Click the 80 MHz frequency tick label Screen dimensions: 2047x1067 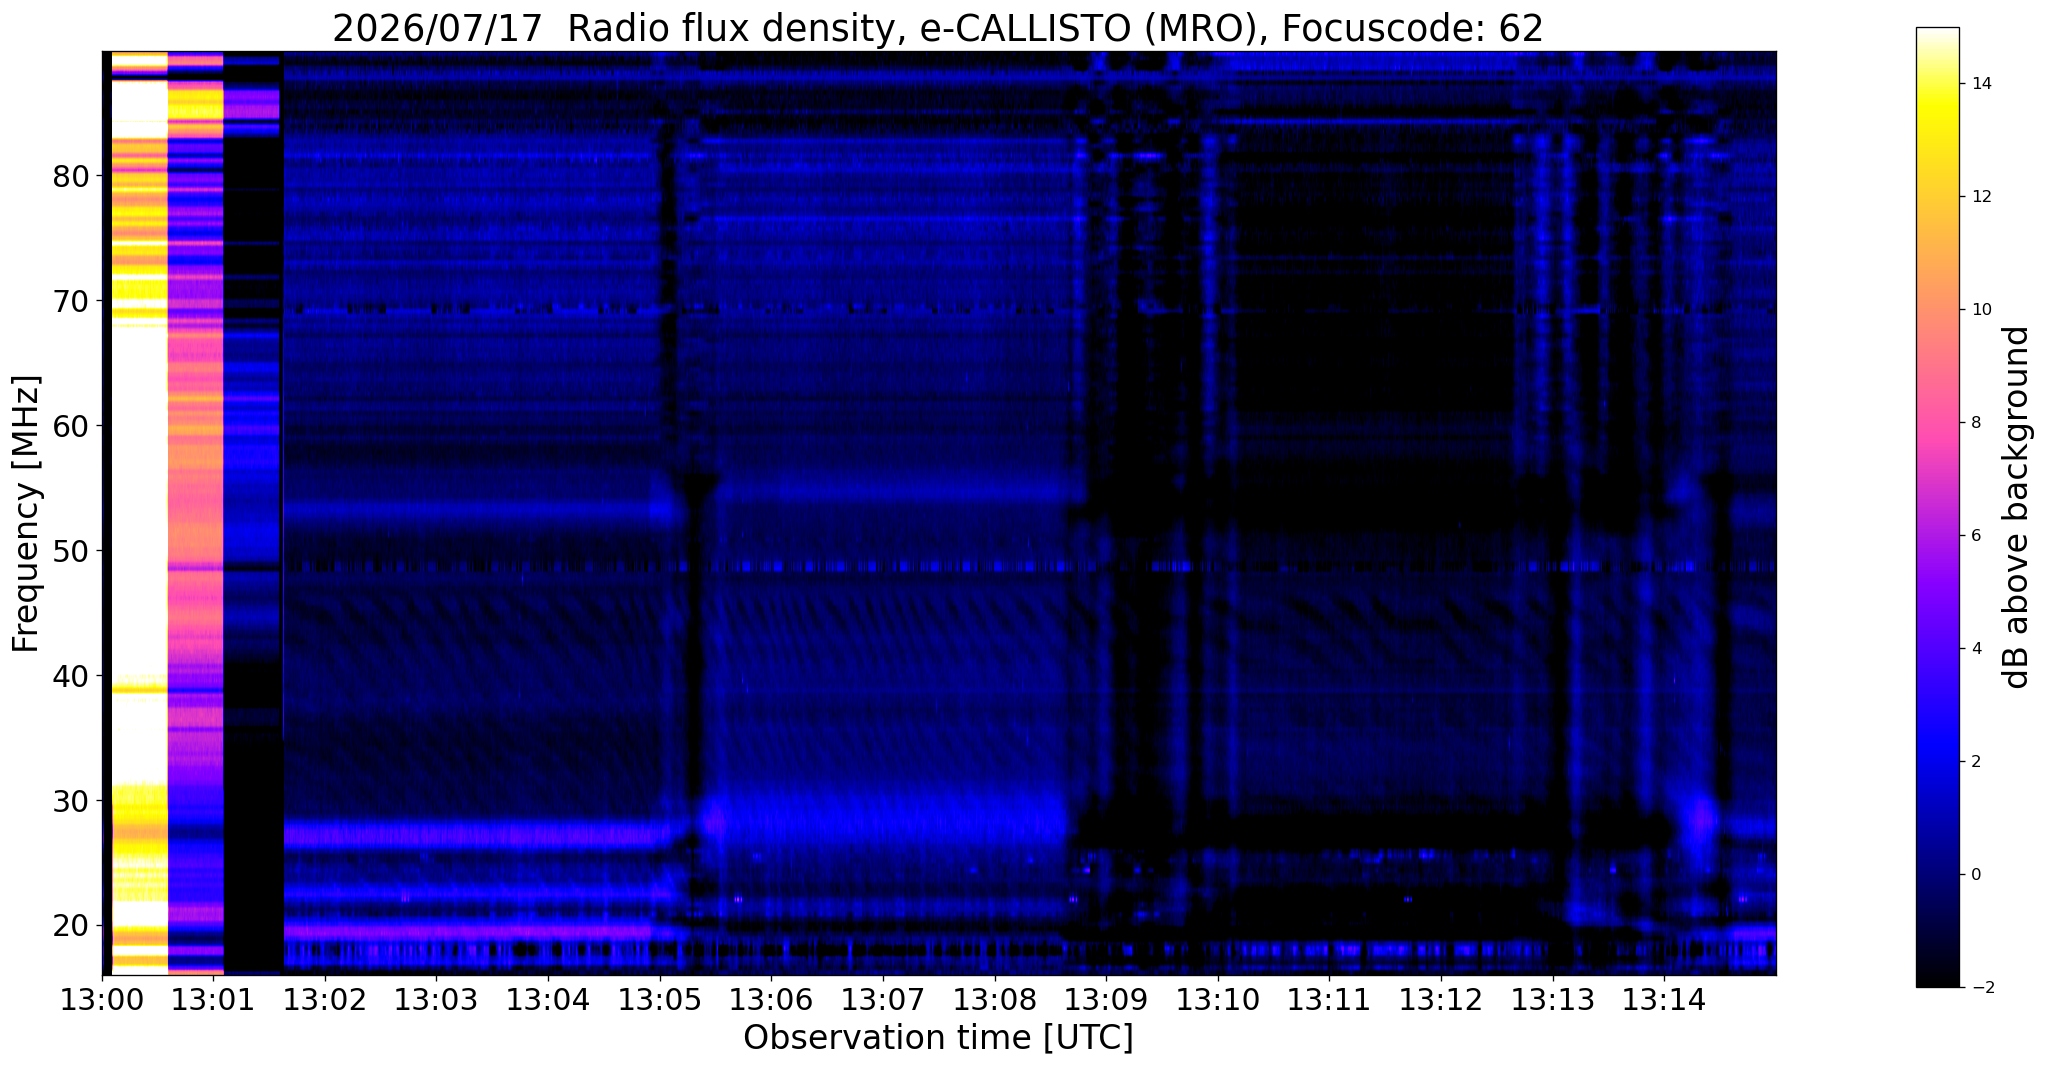click(x=71, y=176)
